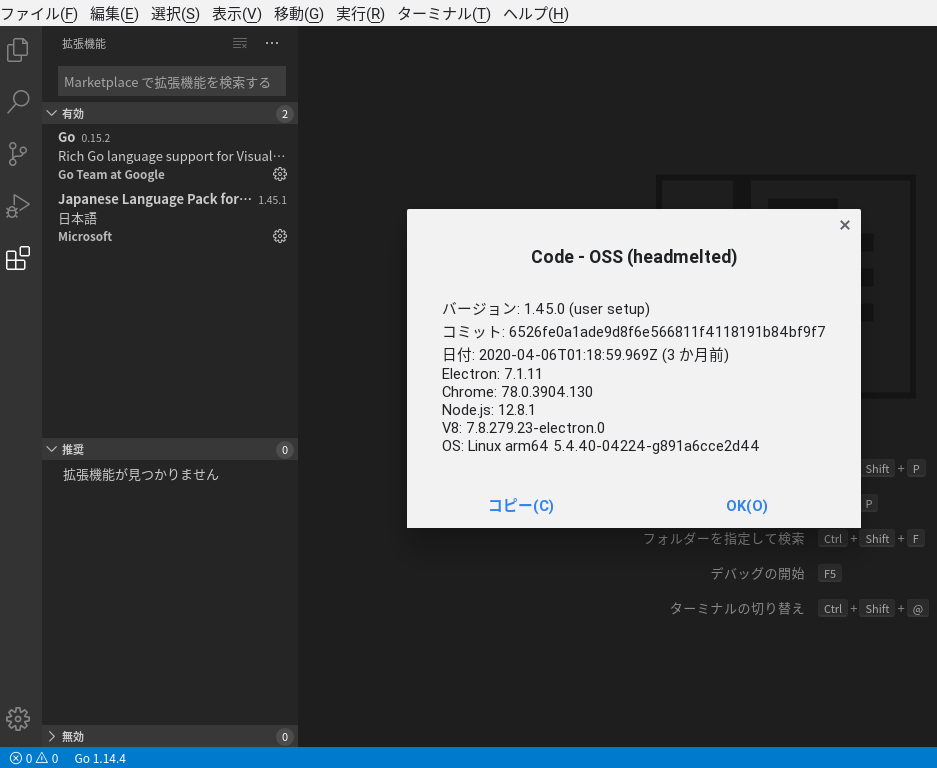Click the OS: Linux arm64 line
The height and width of the screenshot is (768, 937).
pos(600,446)
